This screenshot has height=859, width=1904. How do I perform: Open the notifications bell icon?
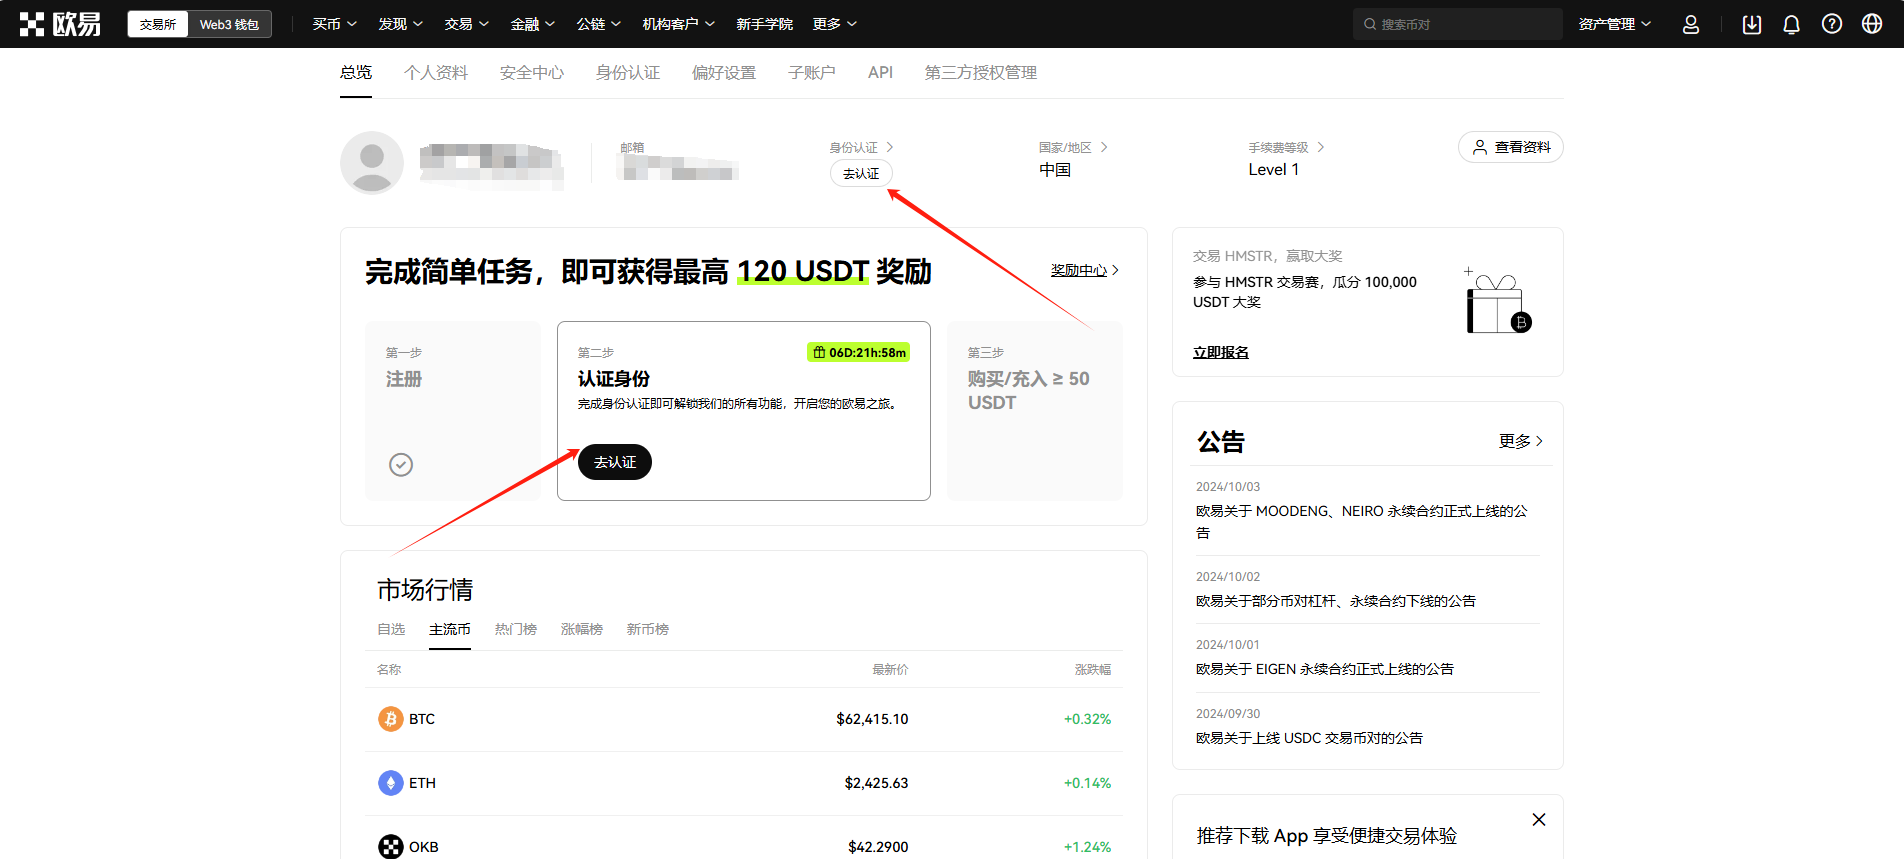click(x=1792, y=24)
